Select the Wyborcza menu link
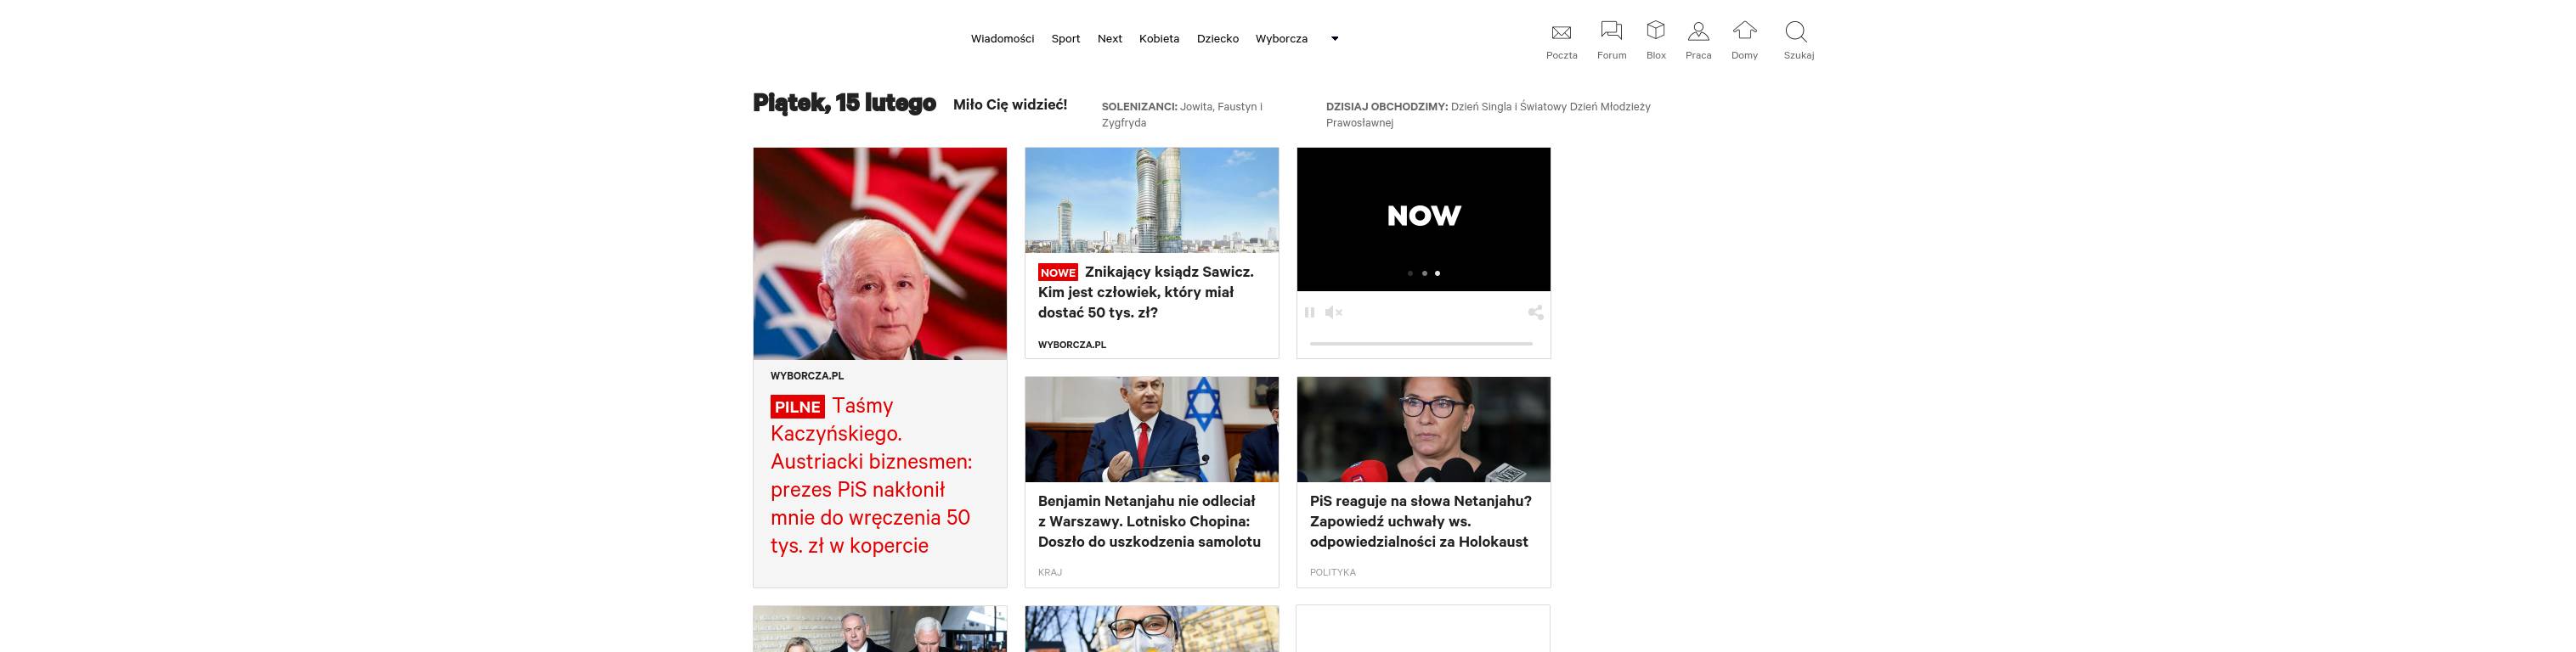Image resolution: width=2576 pixels, height=652 pixels. pos(1281,39)
